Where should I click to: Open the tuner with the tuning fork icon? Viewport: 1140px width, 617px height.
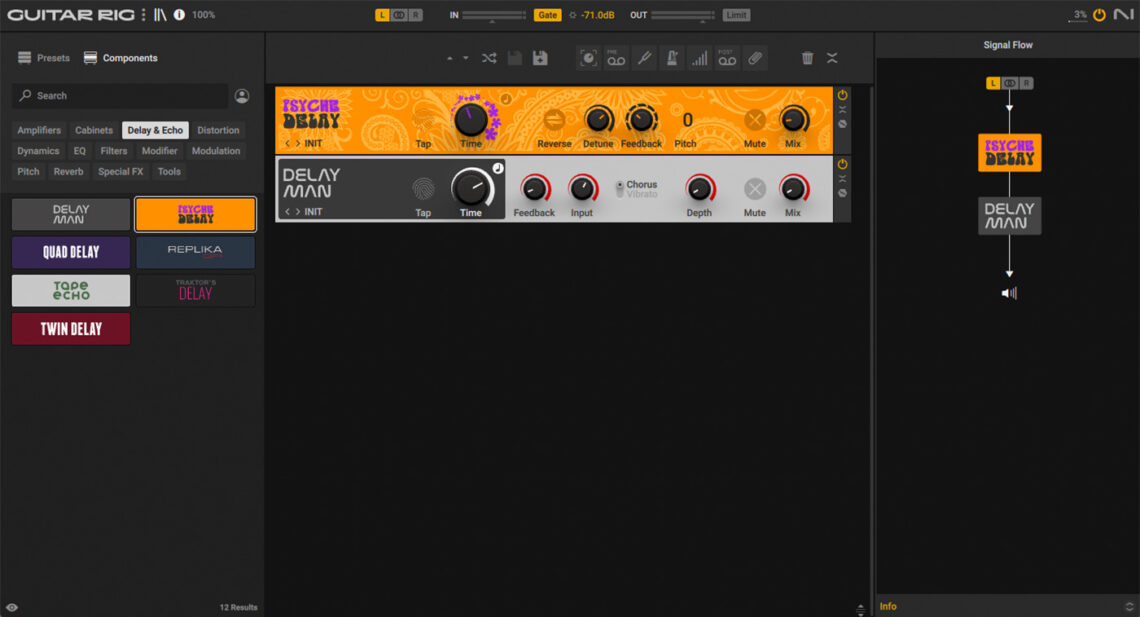644,57
